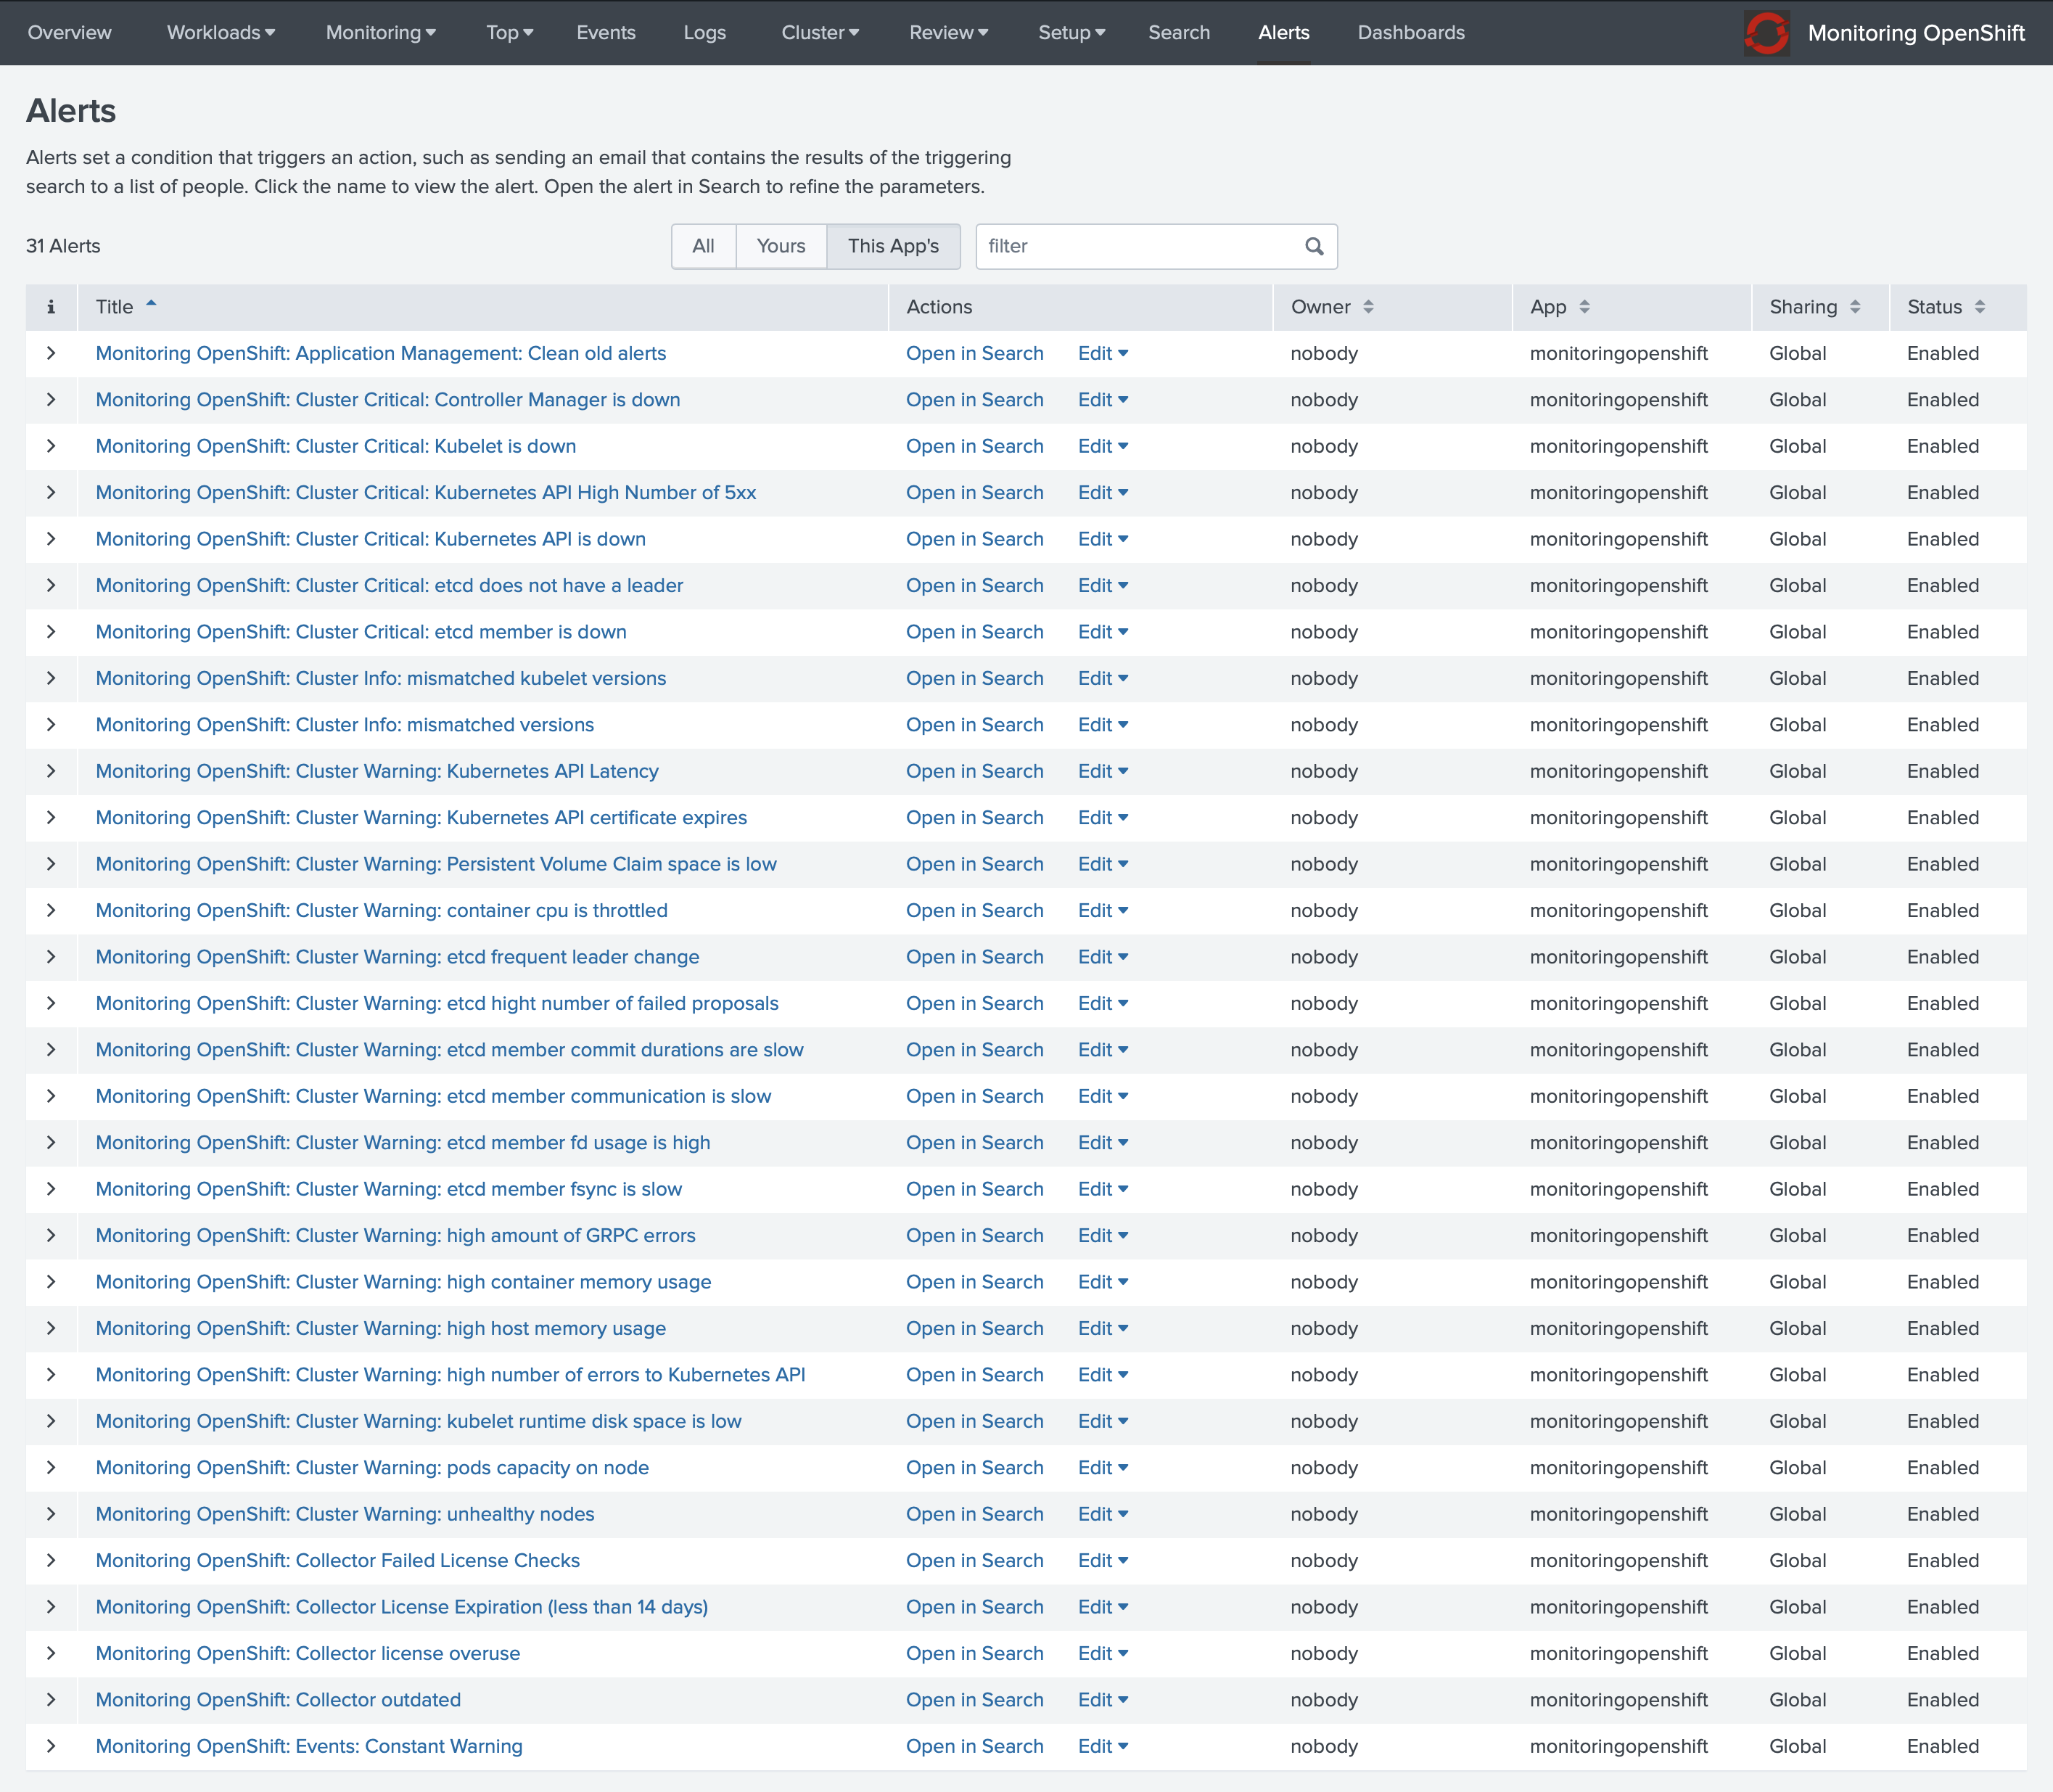Open in Search for mismatched versions alert
Screen dimensions: 2053x1792
(975, 725)
